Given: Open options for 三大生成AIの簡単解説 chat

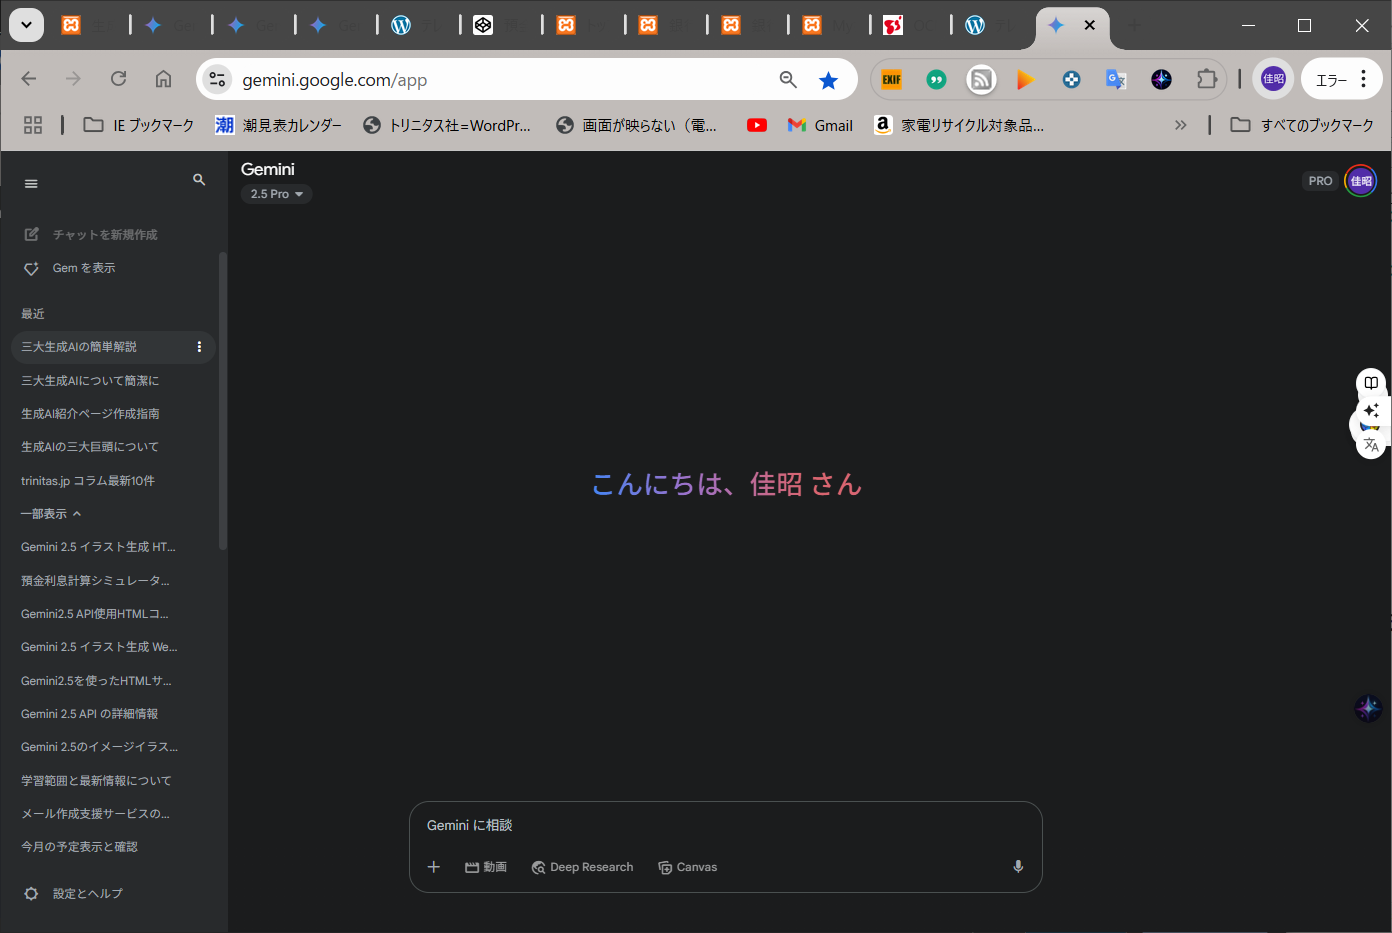Looking at the screenshot, I should tap(199, 347).
